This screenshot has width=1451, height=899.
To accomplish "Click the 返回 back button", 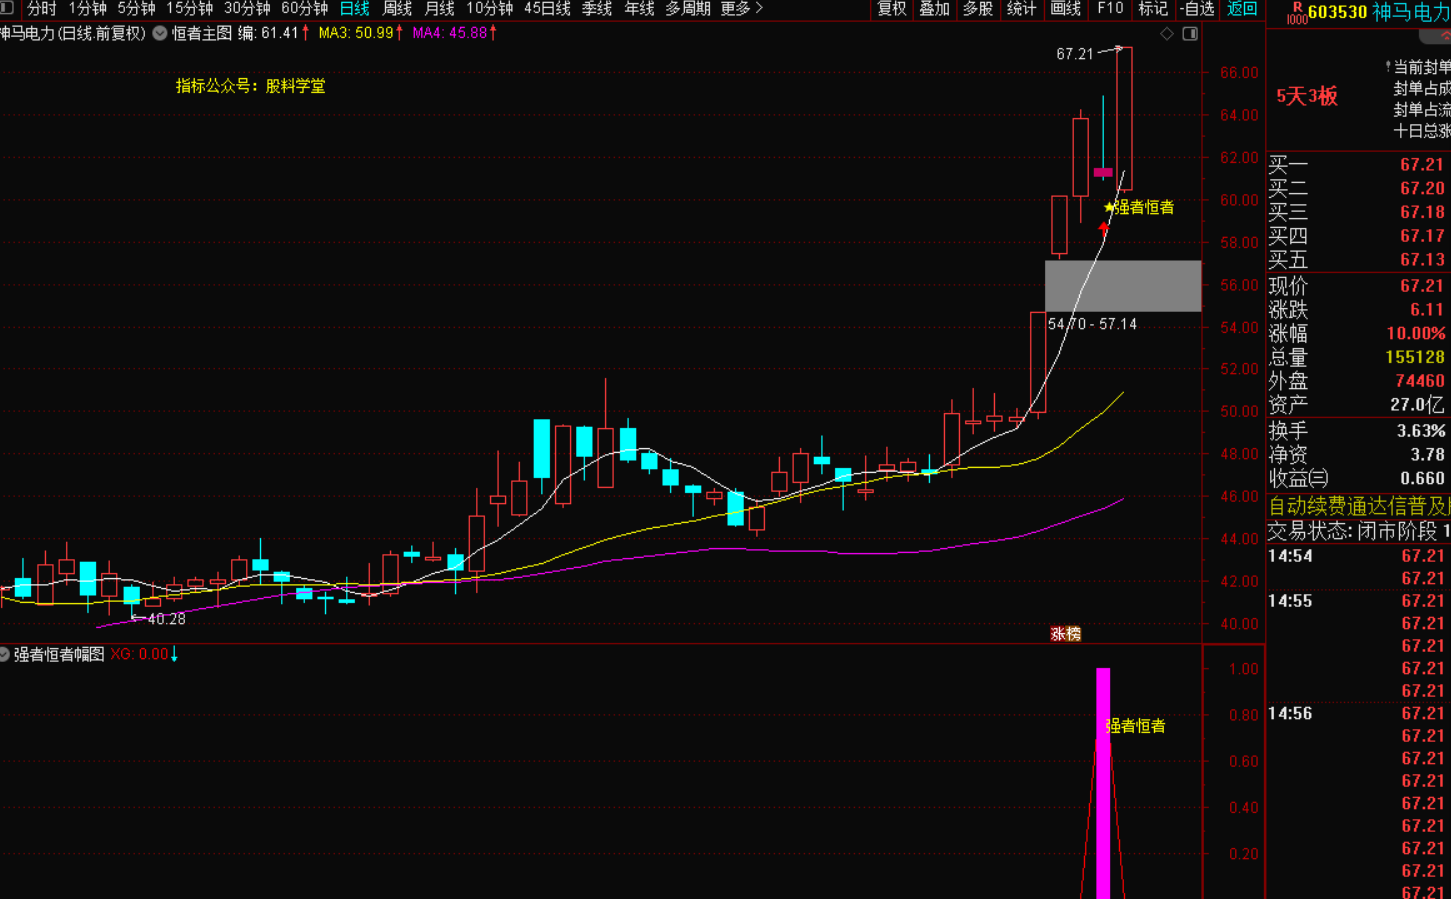I will (1242, 9).
